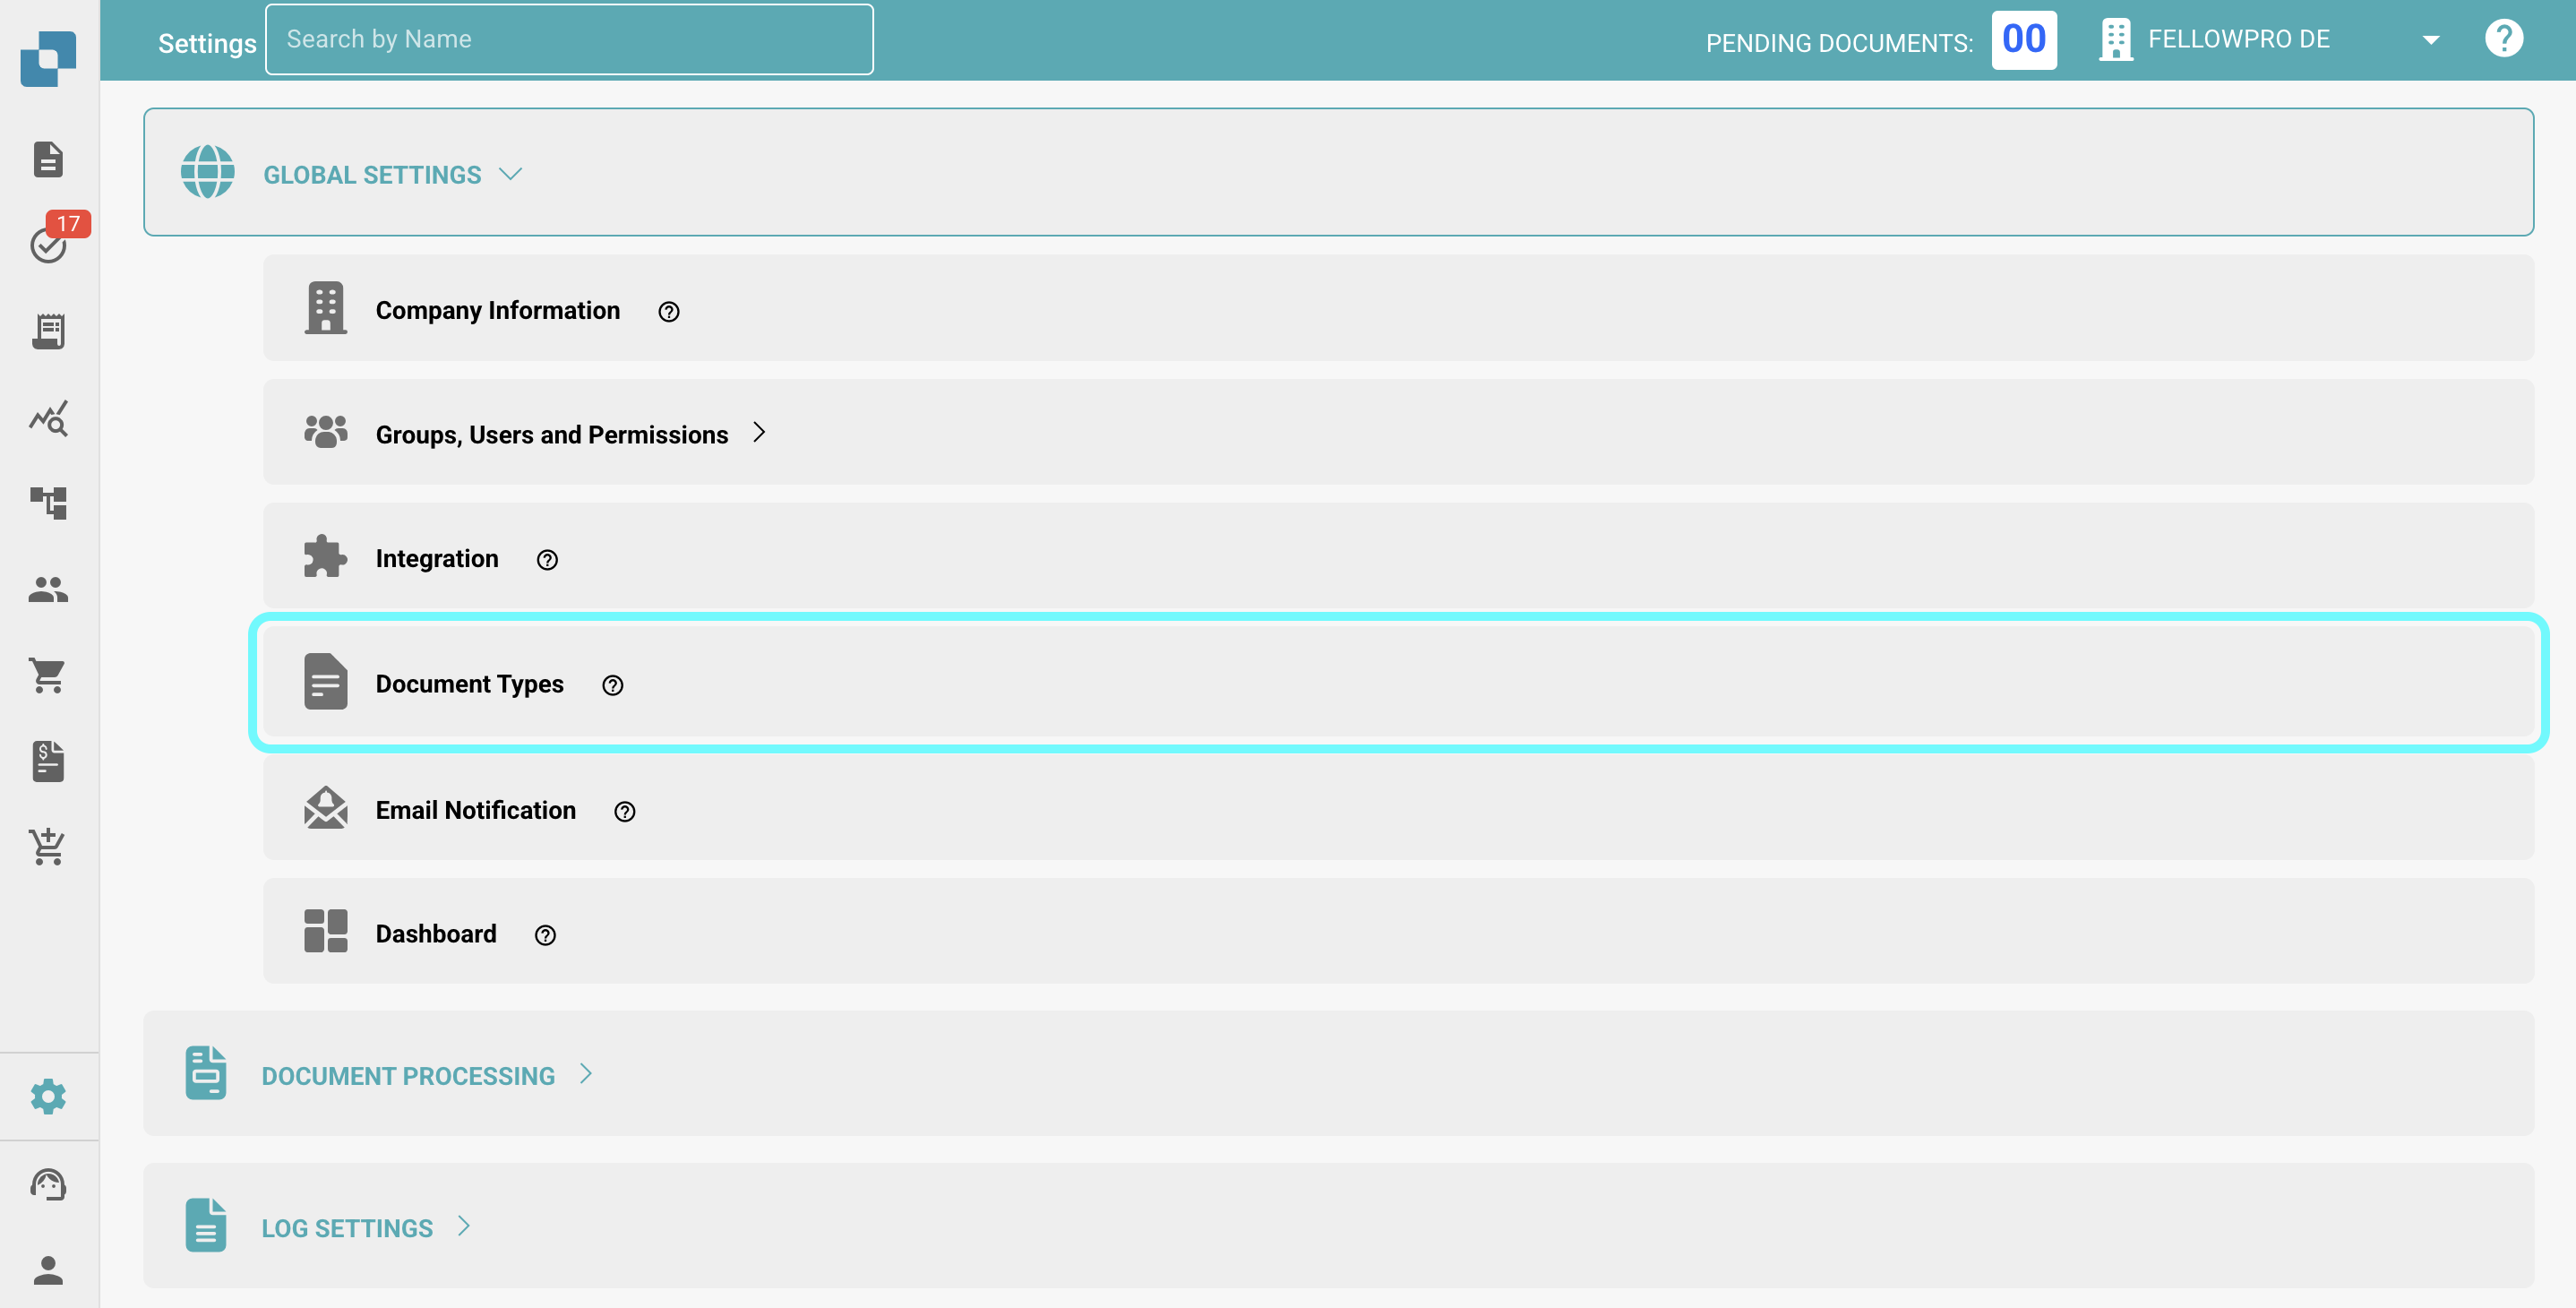The width and height of the screenshot is (2576, 1308).
Task: Open the Integration settings row
Action: [x=437, y=559]
